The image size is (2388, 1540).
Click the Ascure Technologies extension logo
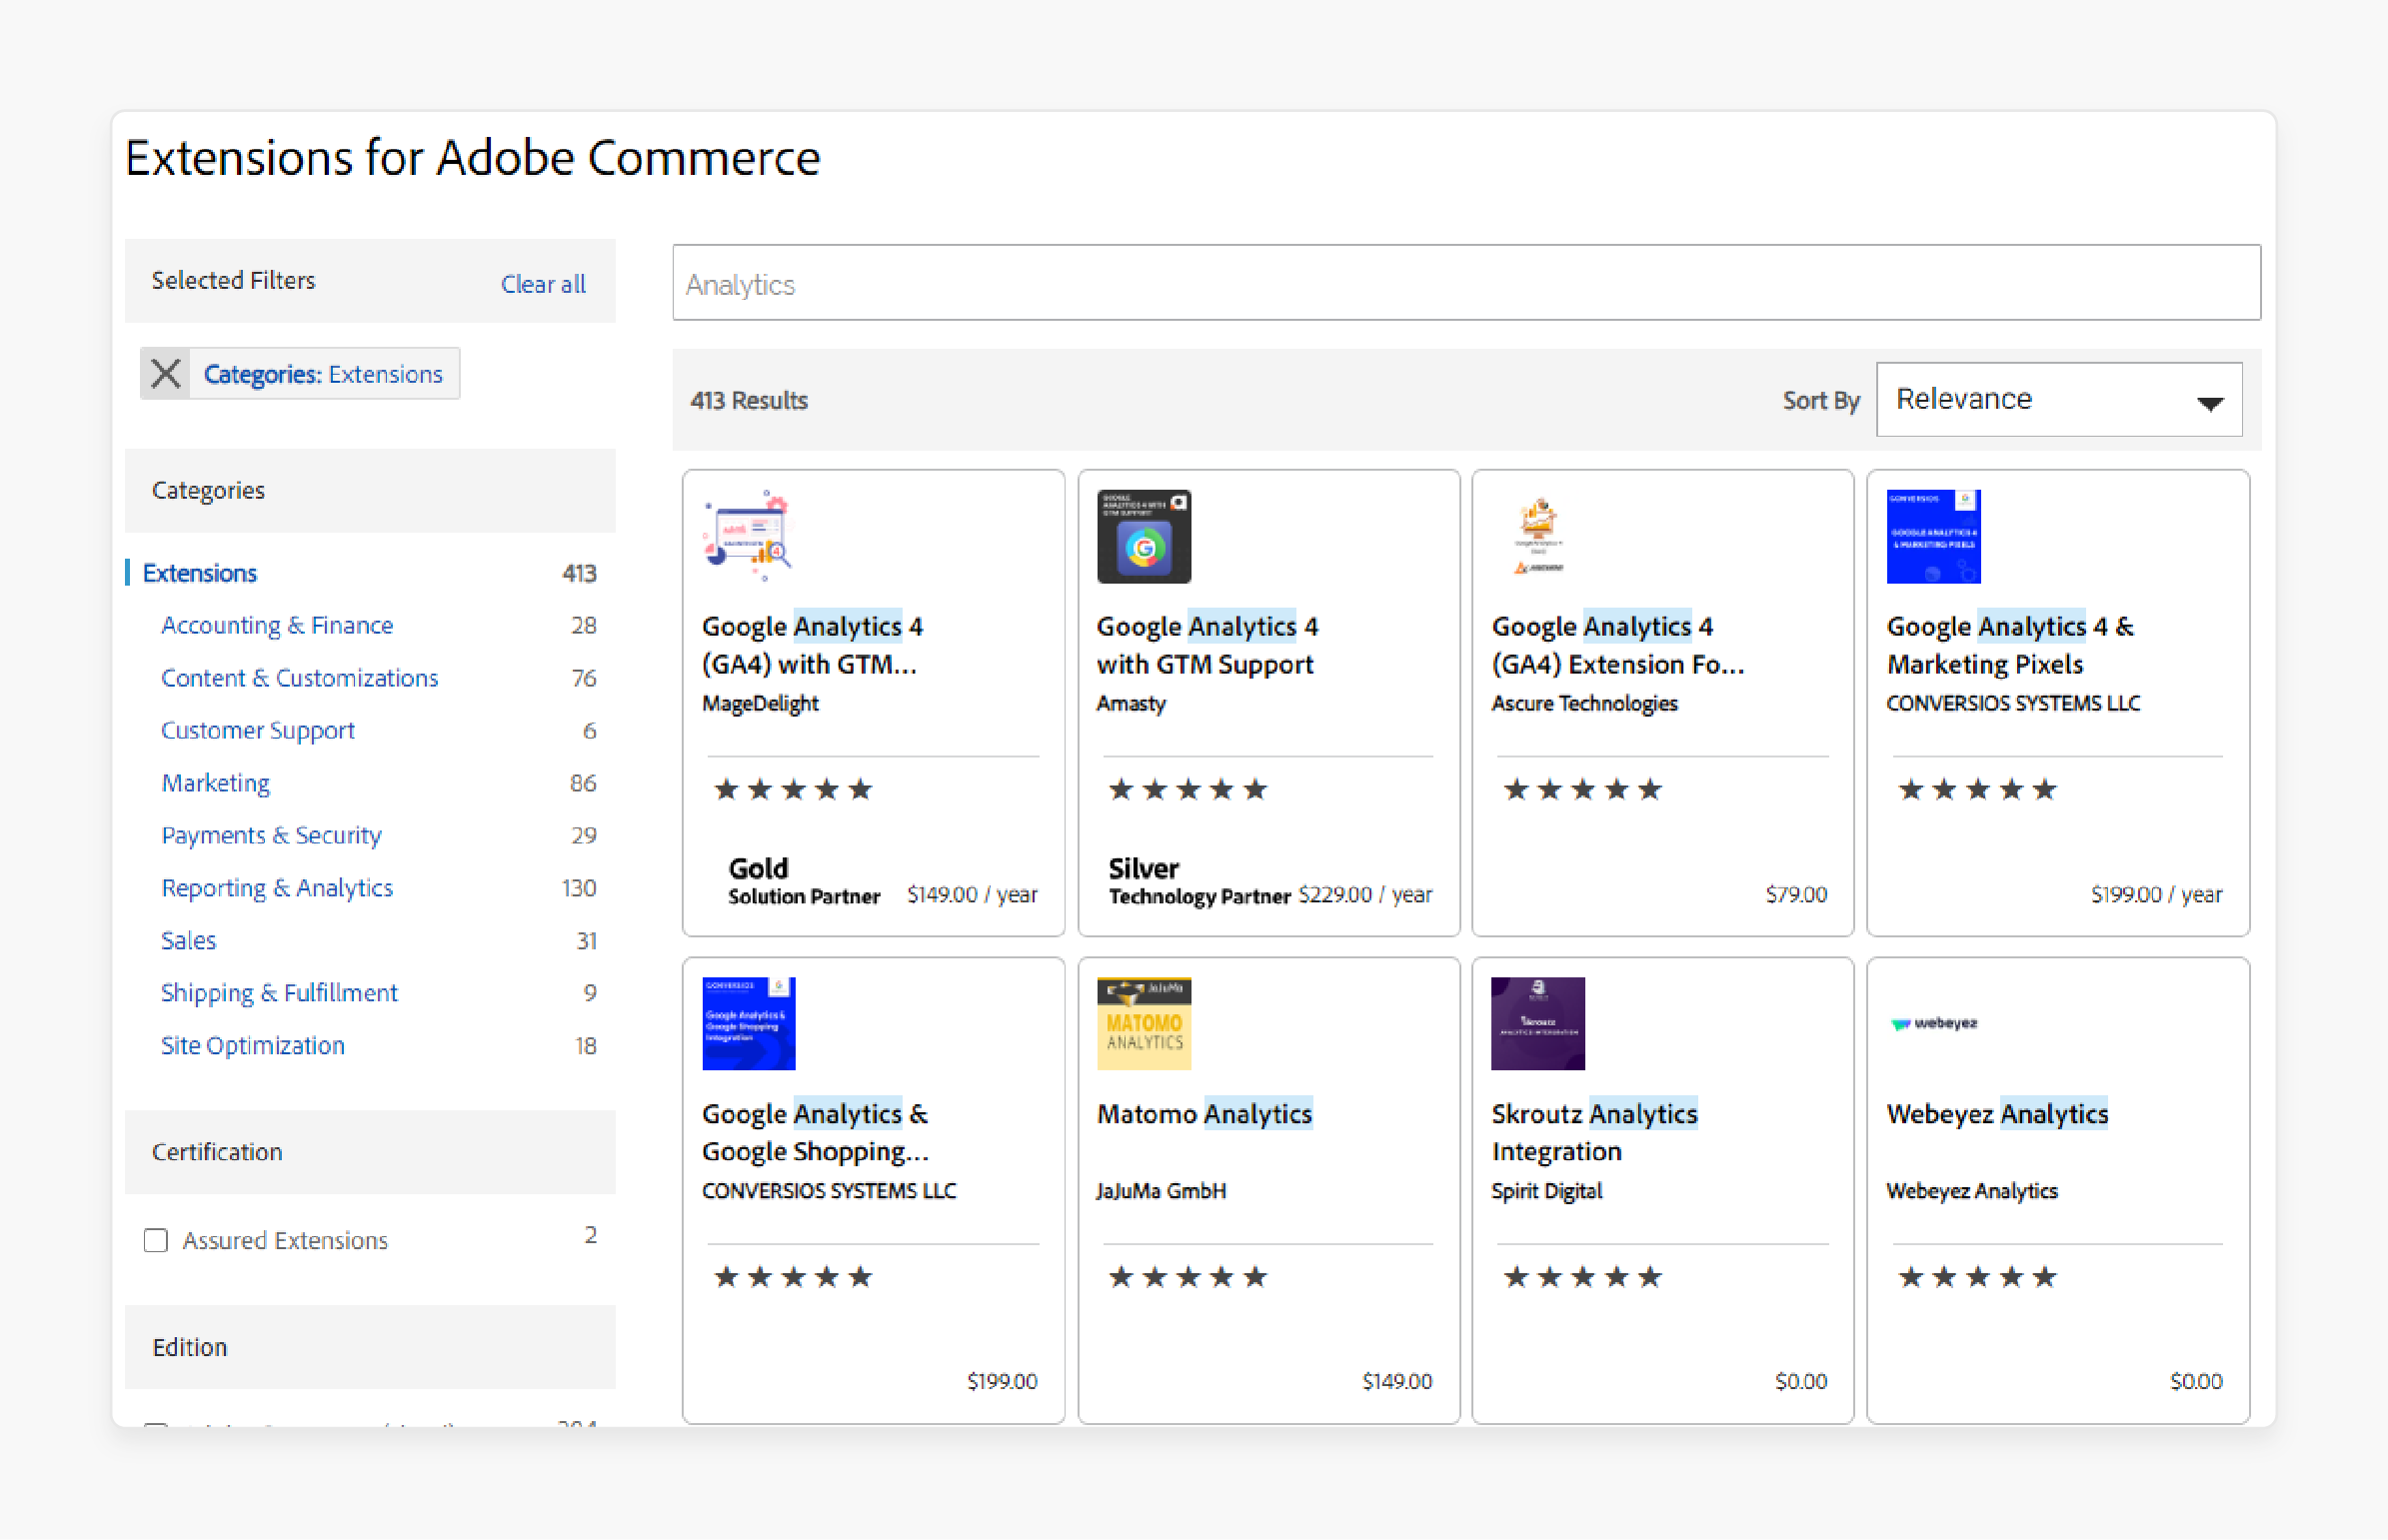pos(1538,536)
